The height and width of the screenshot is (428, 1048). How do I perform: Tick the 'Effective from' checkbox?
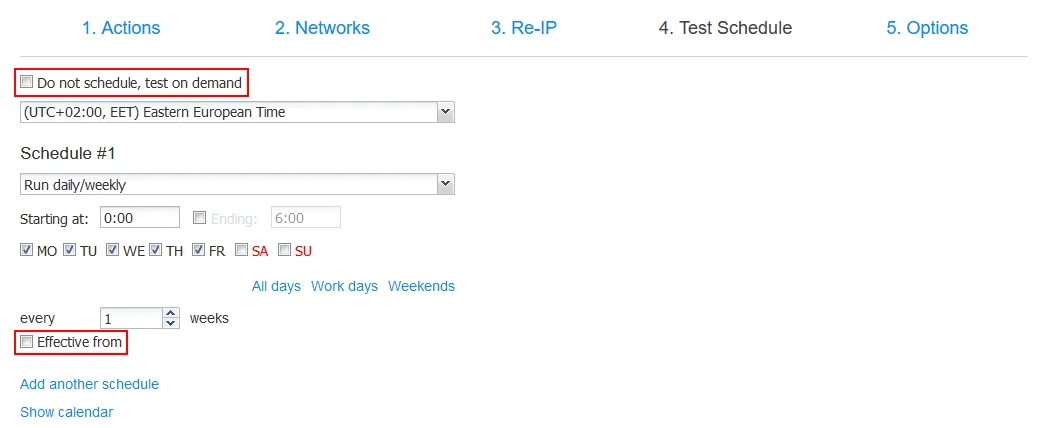tap(28, 342)
